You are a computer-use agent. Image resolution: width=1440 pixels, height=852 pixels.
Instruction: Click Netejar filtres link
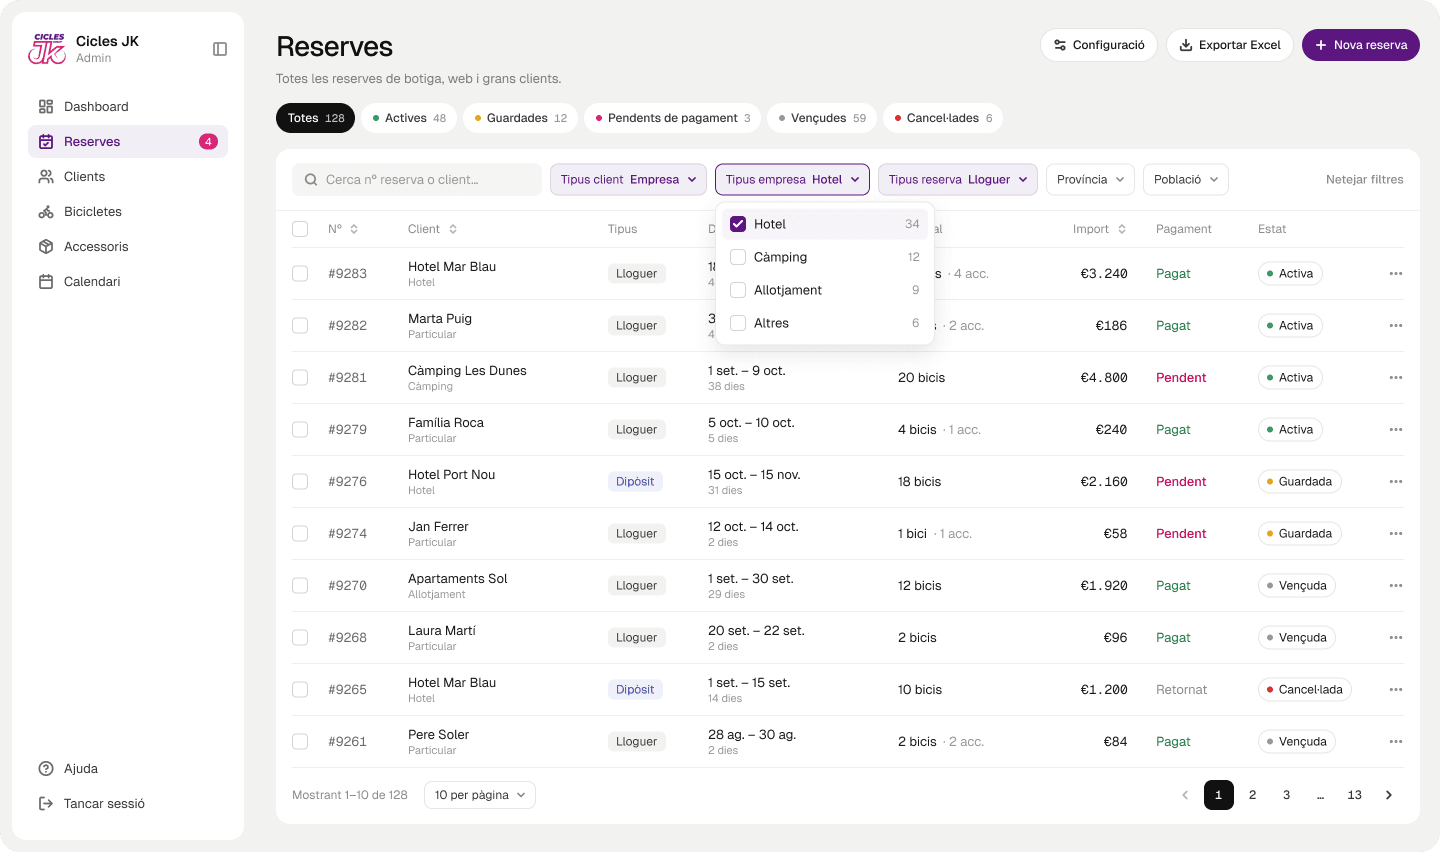(x=1365, y=180)
